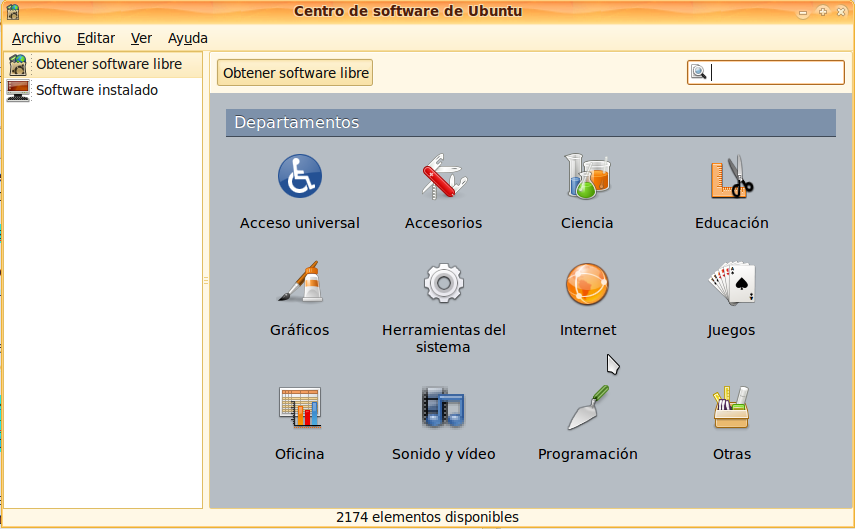
Task: Click the Sonido y vídeo label
Action: (443, 454)
